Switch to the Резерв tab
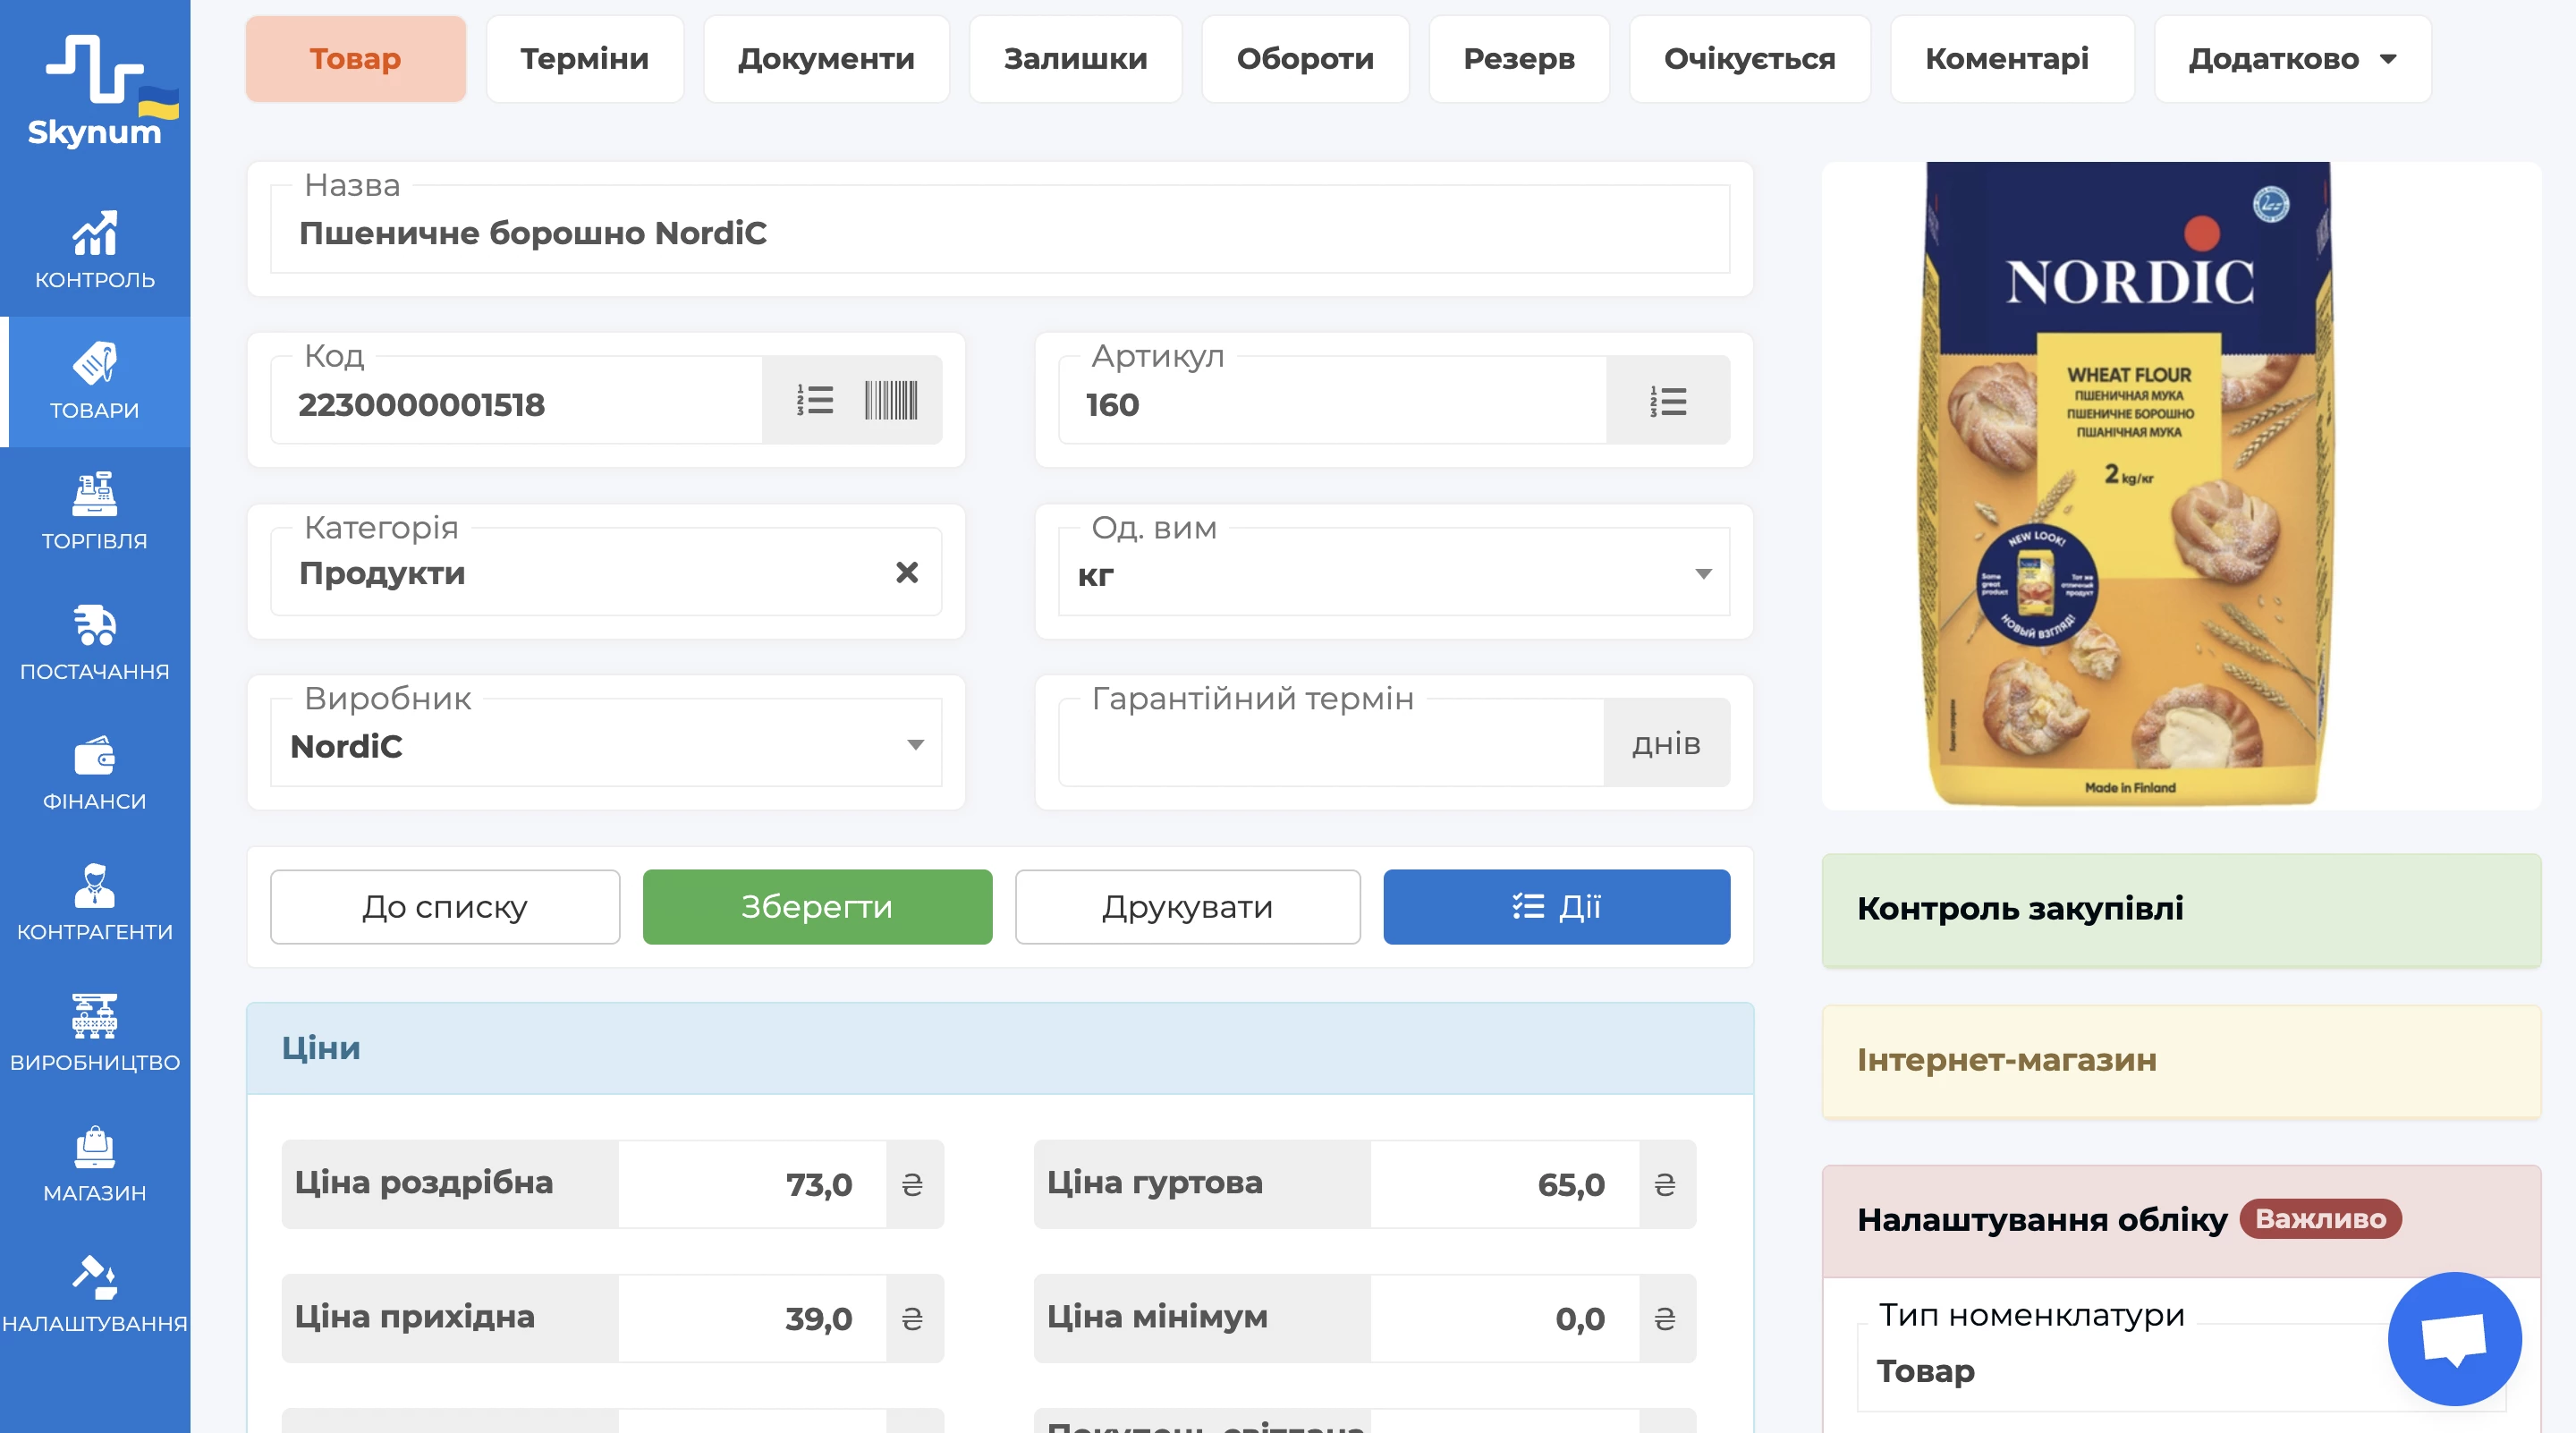Image resolution: width=2576 pixels, height=1433 pixels. [1519, 59]
